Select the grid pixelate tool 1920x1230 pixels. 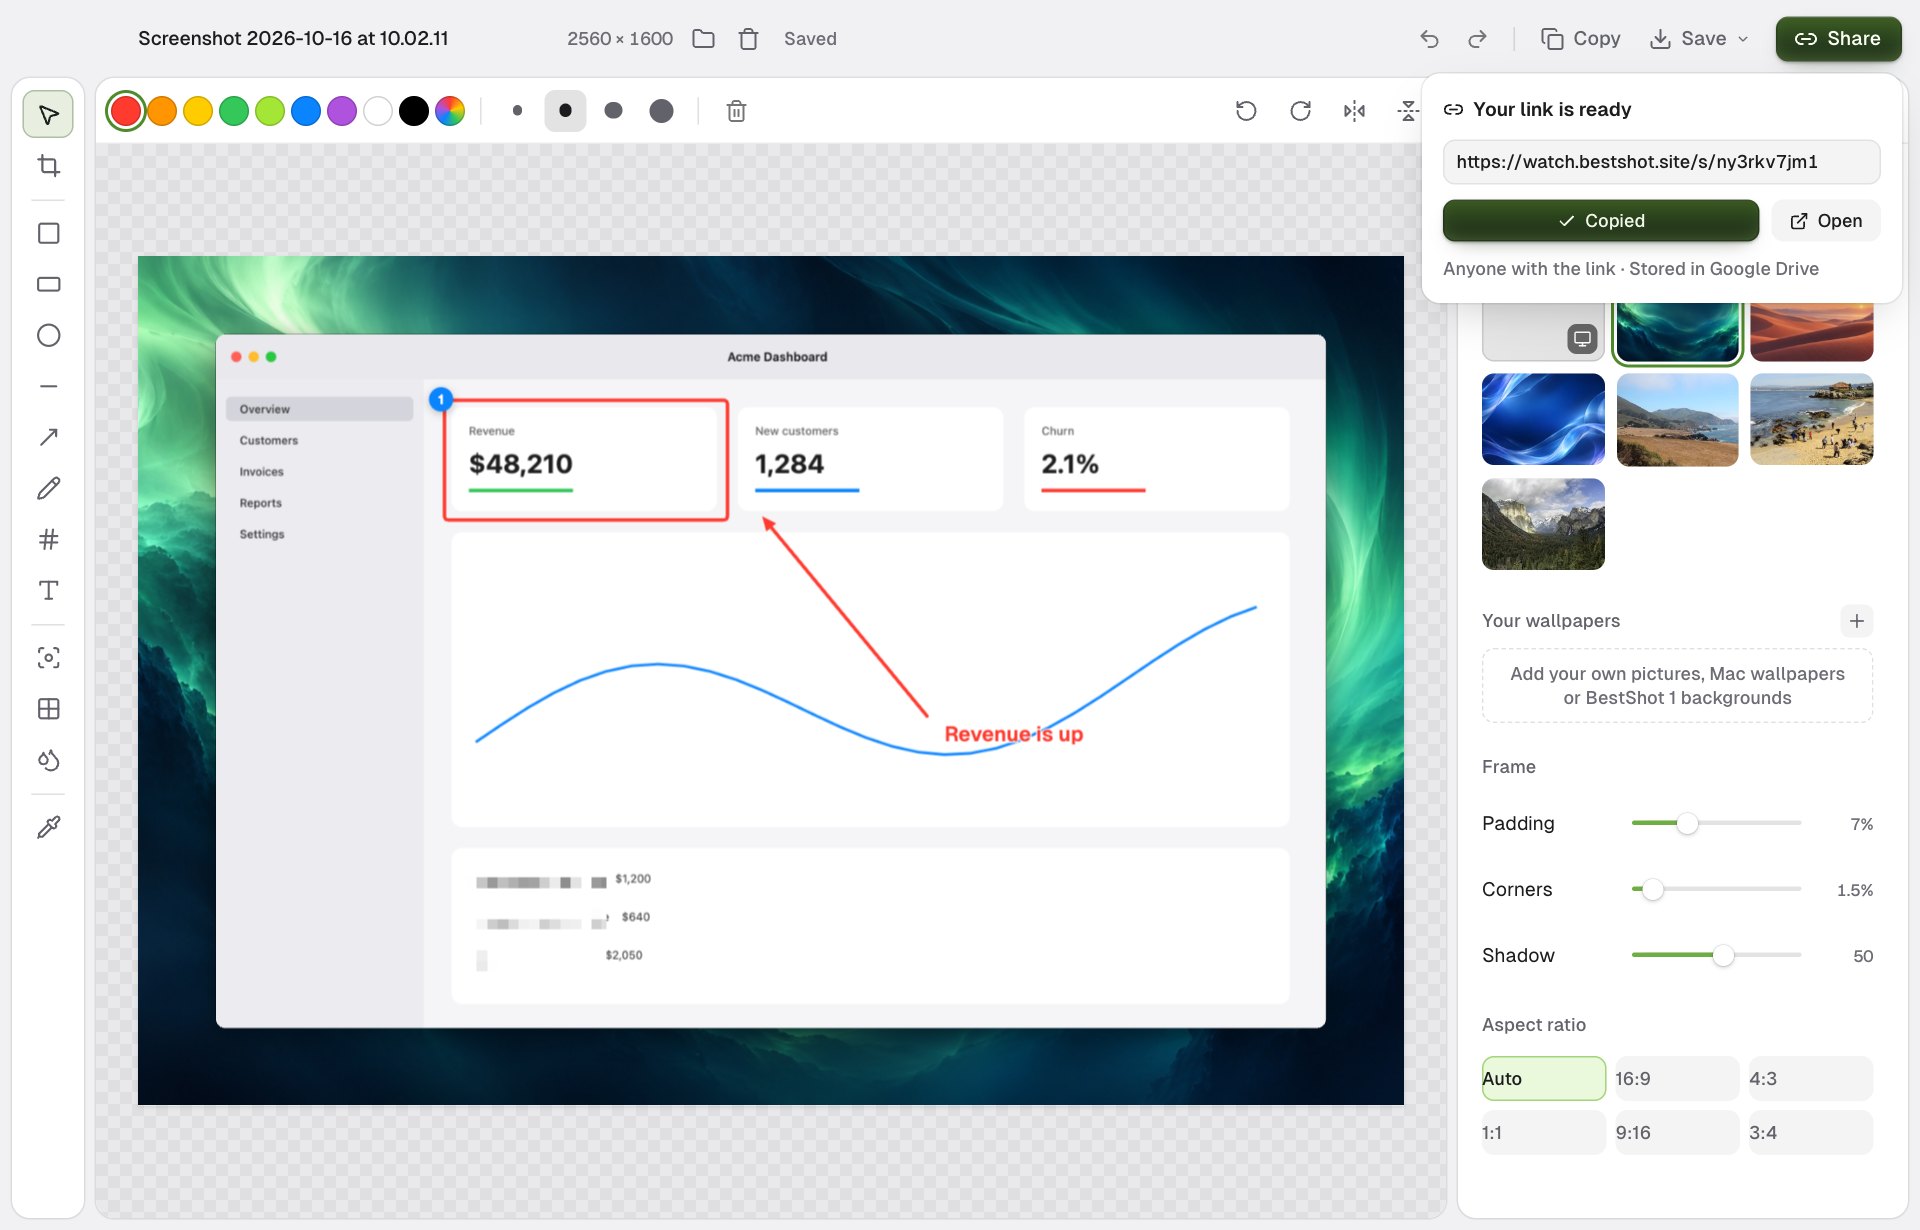tap(48, 709)
